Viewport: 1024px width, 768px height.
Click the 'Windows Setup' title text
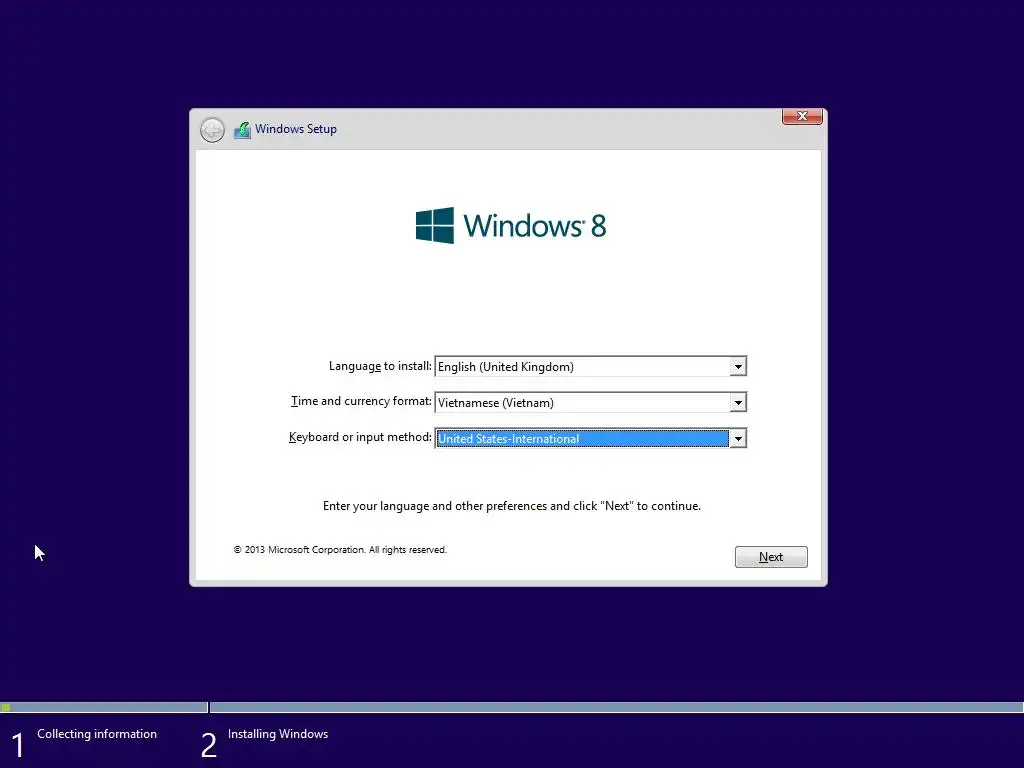296,129
